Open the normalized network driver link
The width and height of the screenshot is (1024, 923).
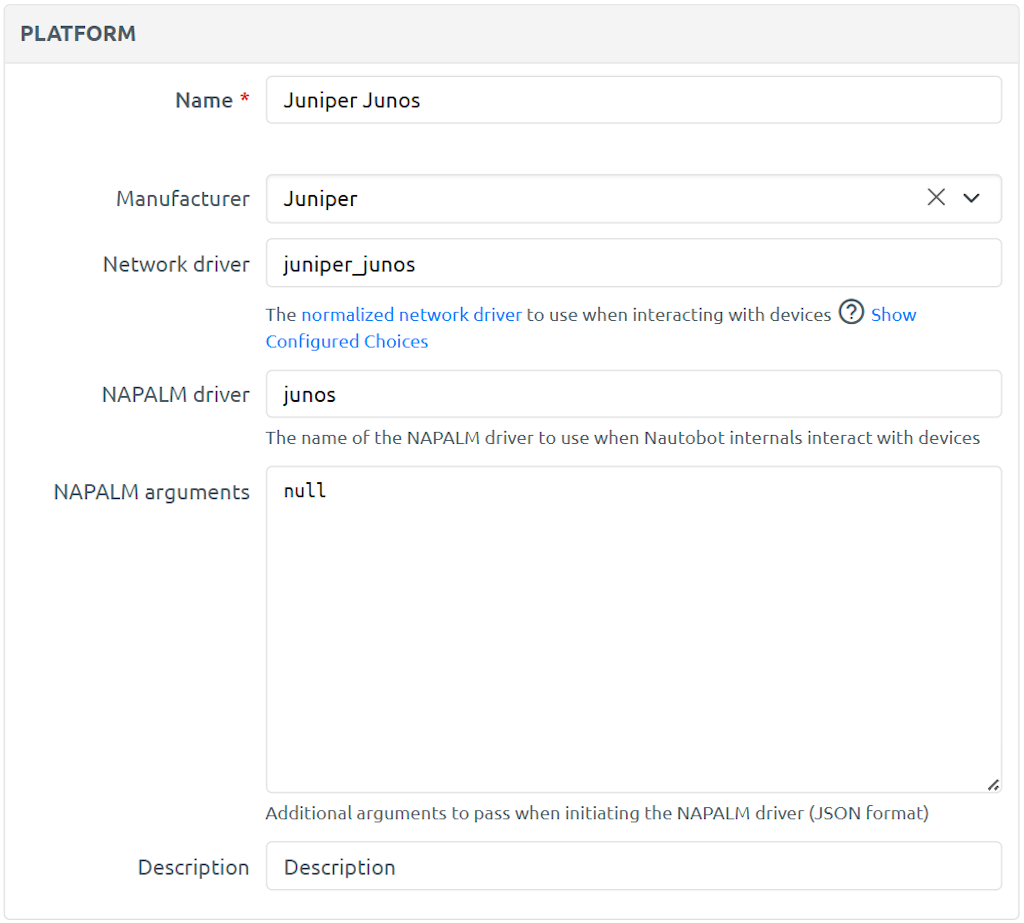[x=413, y=314]
